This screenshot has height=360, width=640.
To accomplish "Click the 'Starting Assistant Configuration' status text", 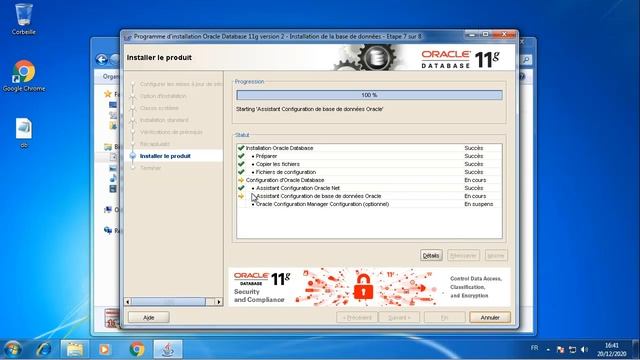I will 309,109.
